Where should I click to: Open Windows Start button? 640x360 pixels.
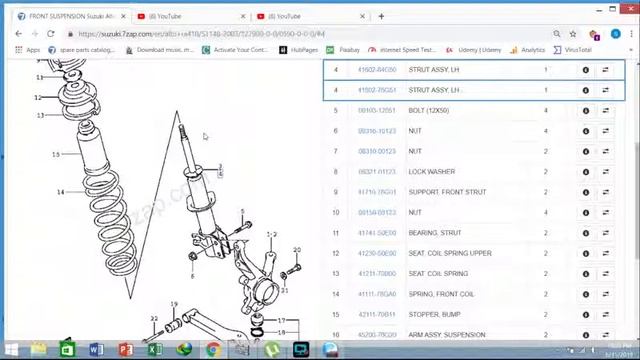[12, 350]
